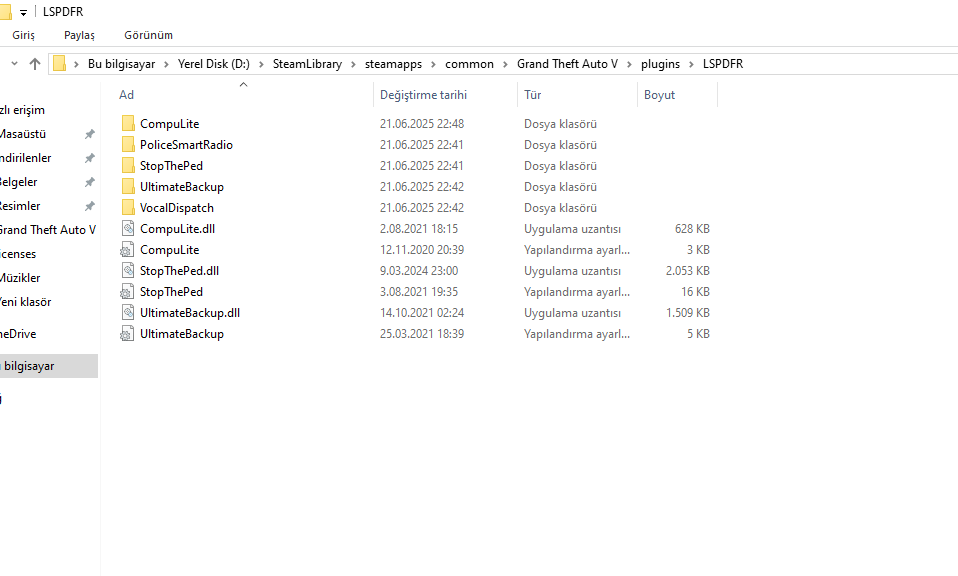Click the UltimateBackup configuration file icon
958x576 pixels.
127,334
